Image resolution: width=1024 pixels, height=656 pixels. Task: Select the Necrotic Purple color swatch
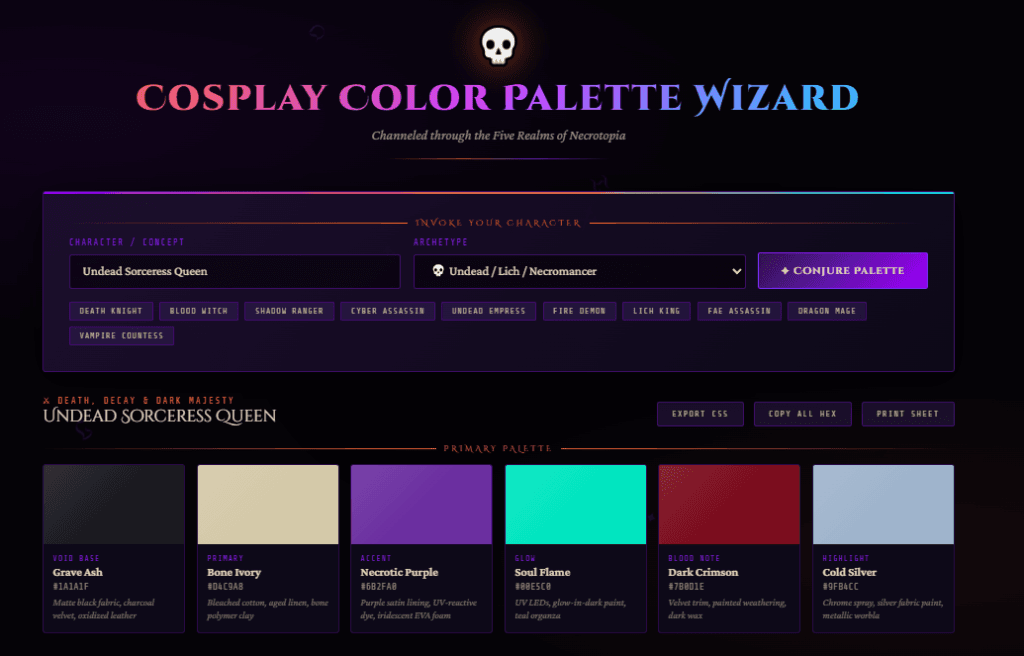click(x=421, y=504)
